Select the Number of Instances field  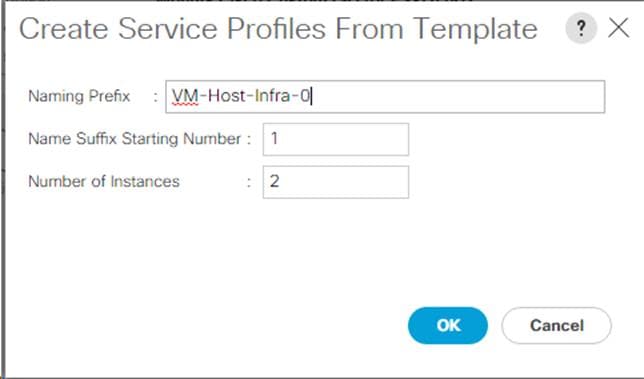(x=336, y=182)
